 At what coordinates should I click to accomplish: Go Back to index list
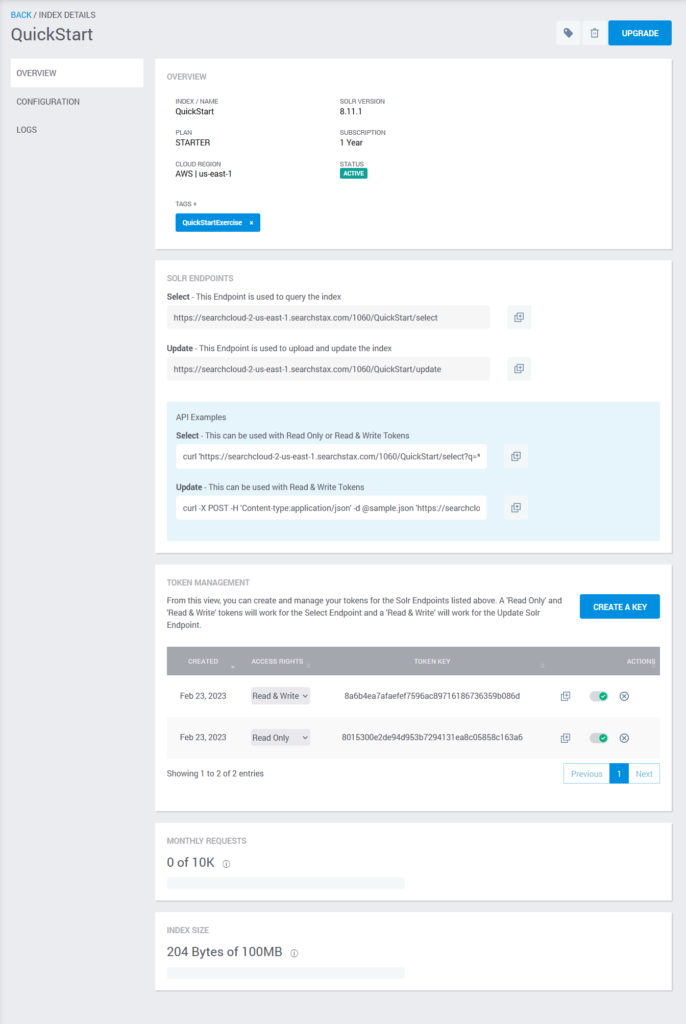[x=21, y=14]
